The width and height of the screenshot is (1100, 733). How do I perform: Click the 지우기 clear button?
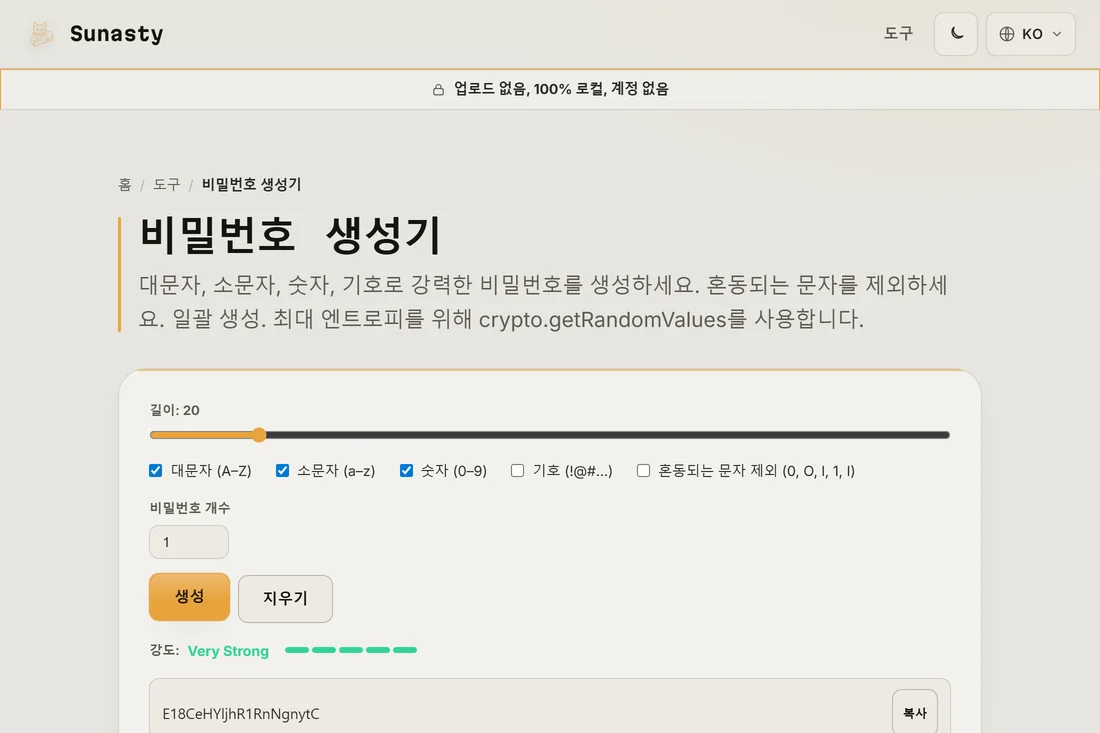click(x=286, y=598)
